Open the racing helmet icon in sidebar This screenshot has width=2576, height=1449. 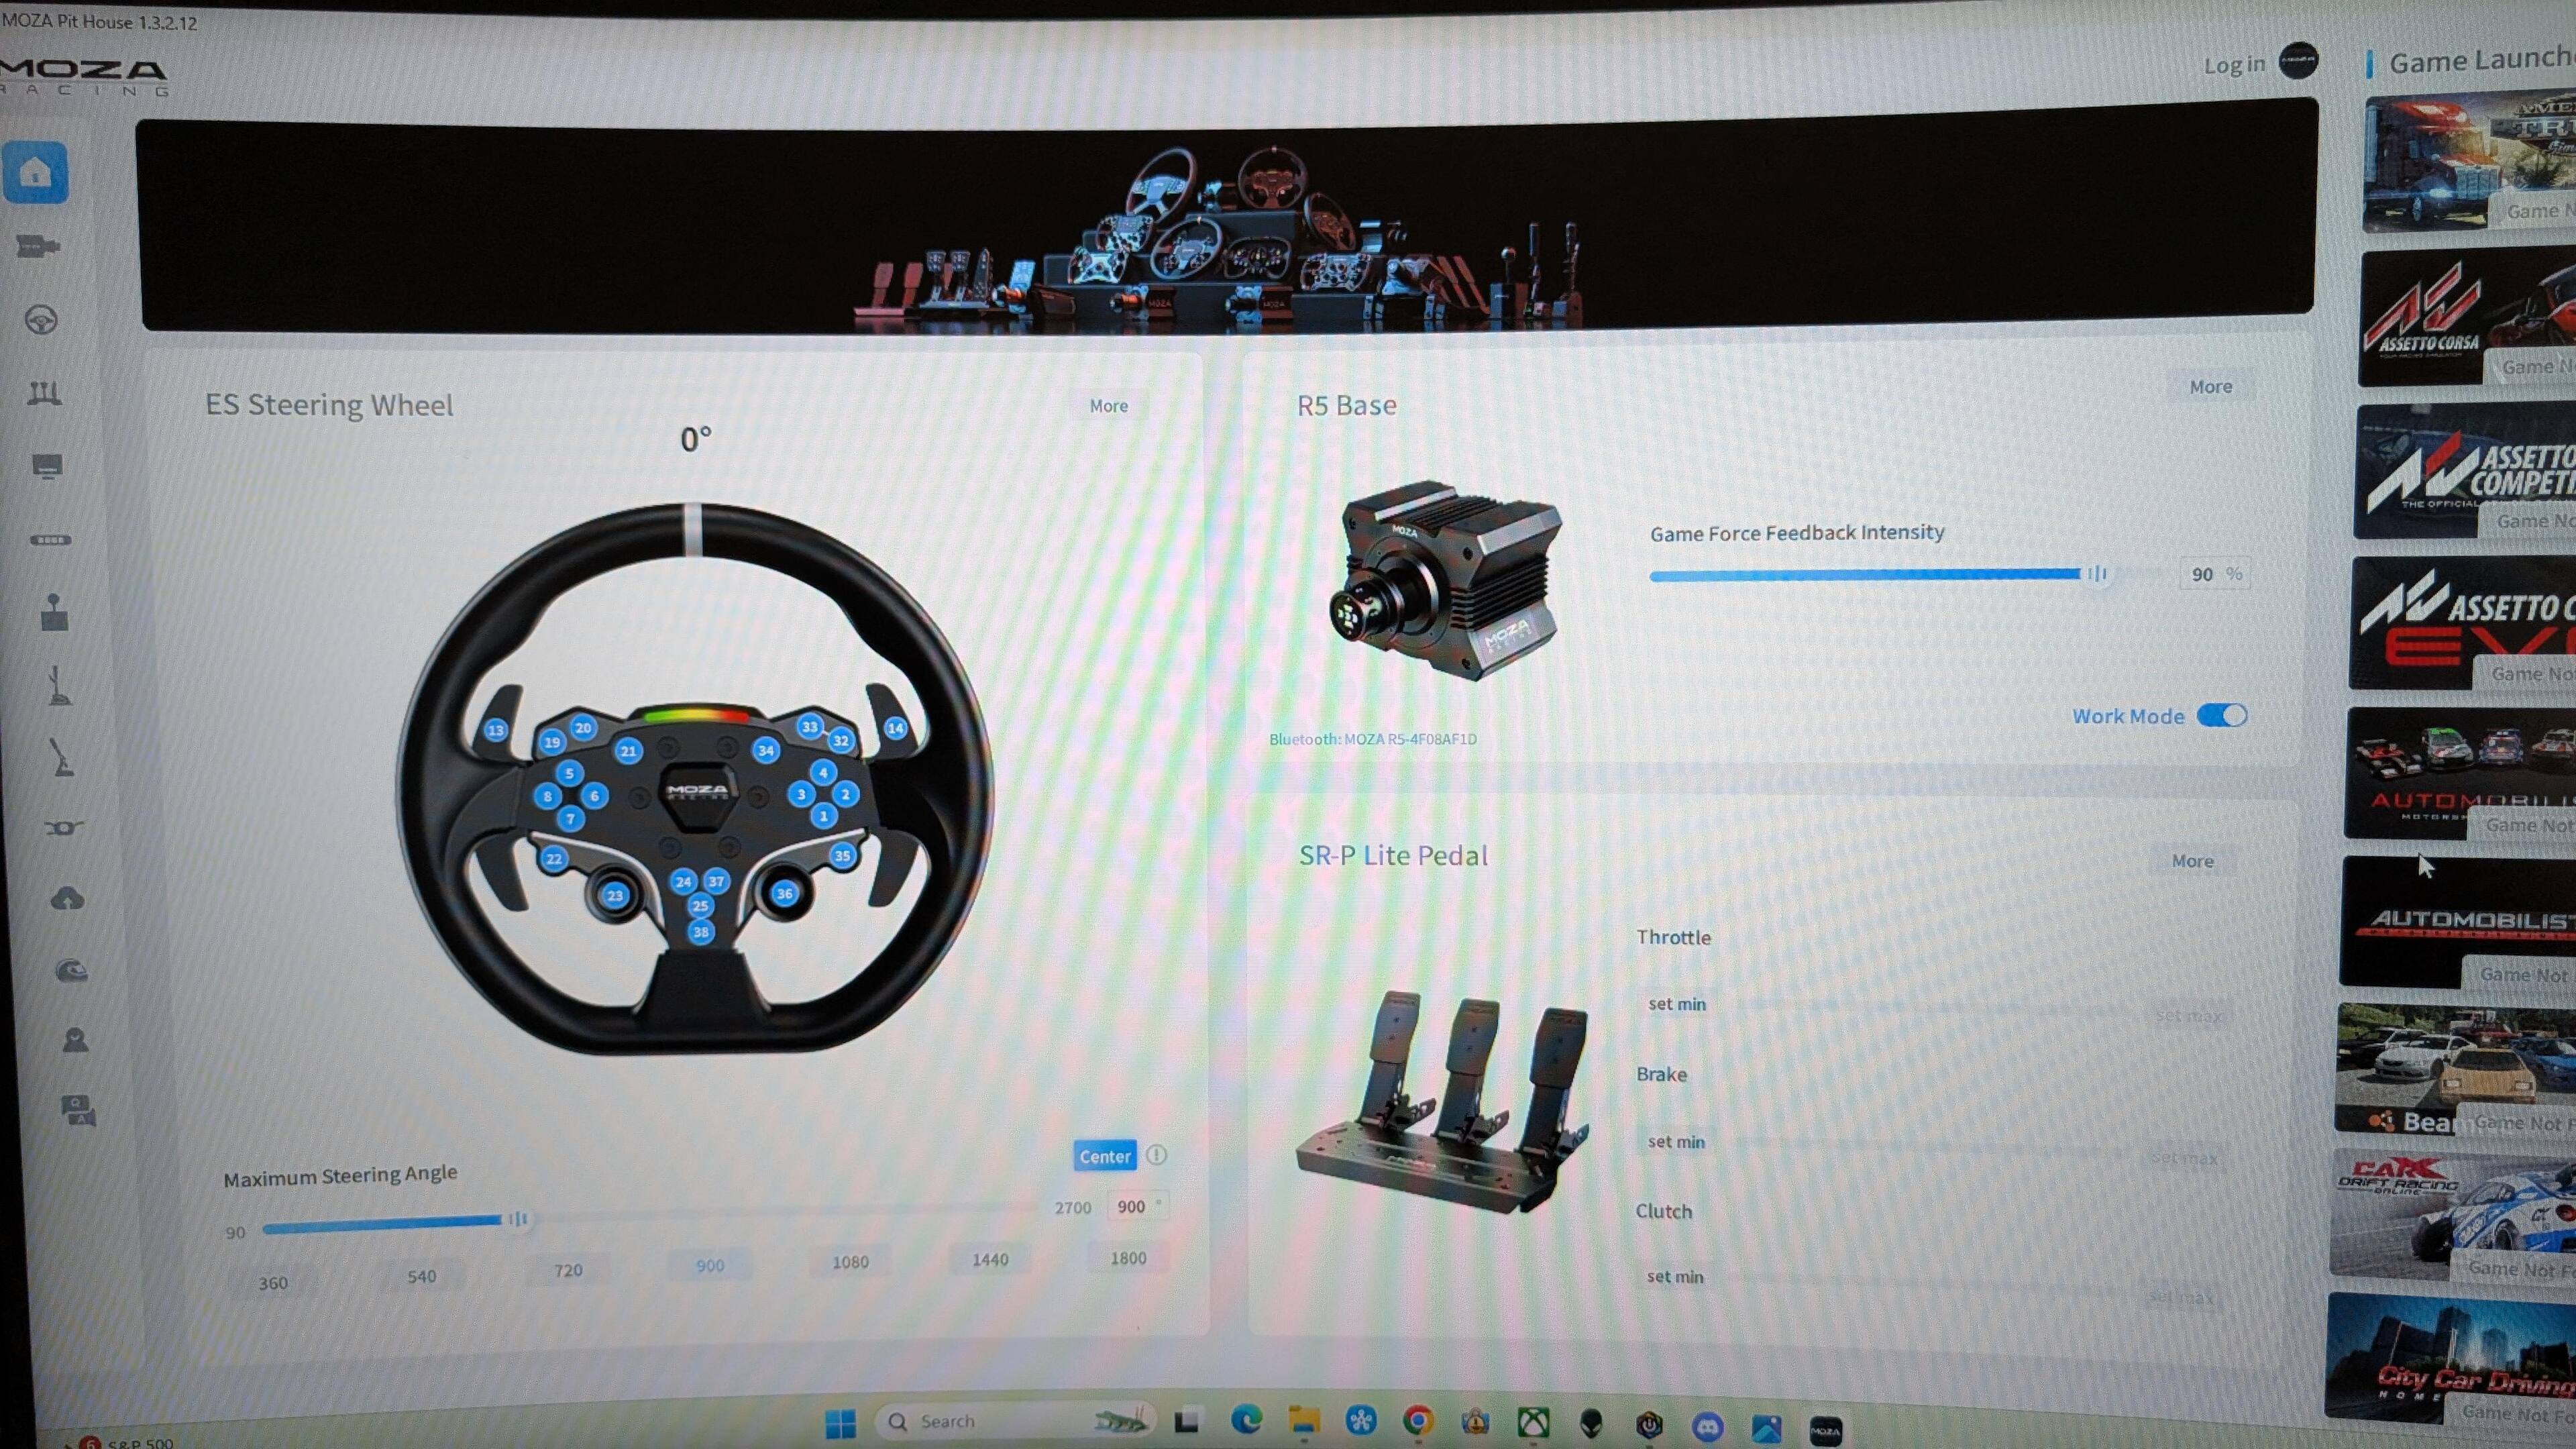(x=71, y=970)
